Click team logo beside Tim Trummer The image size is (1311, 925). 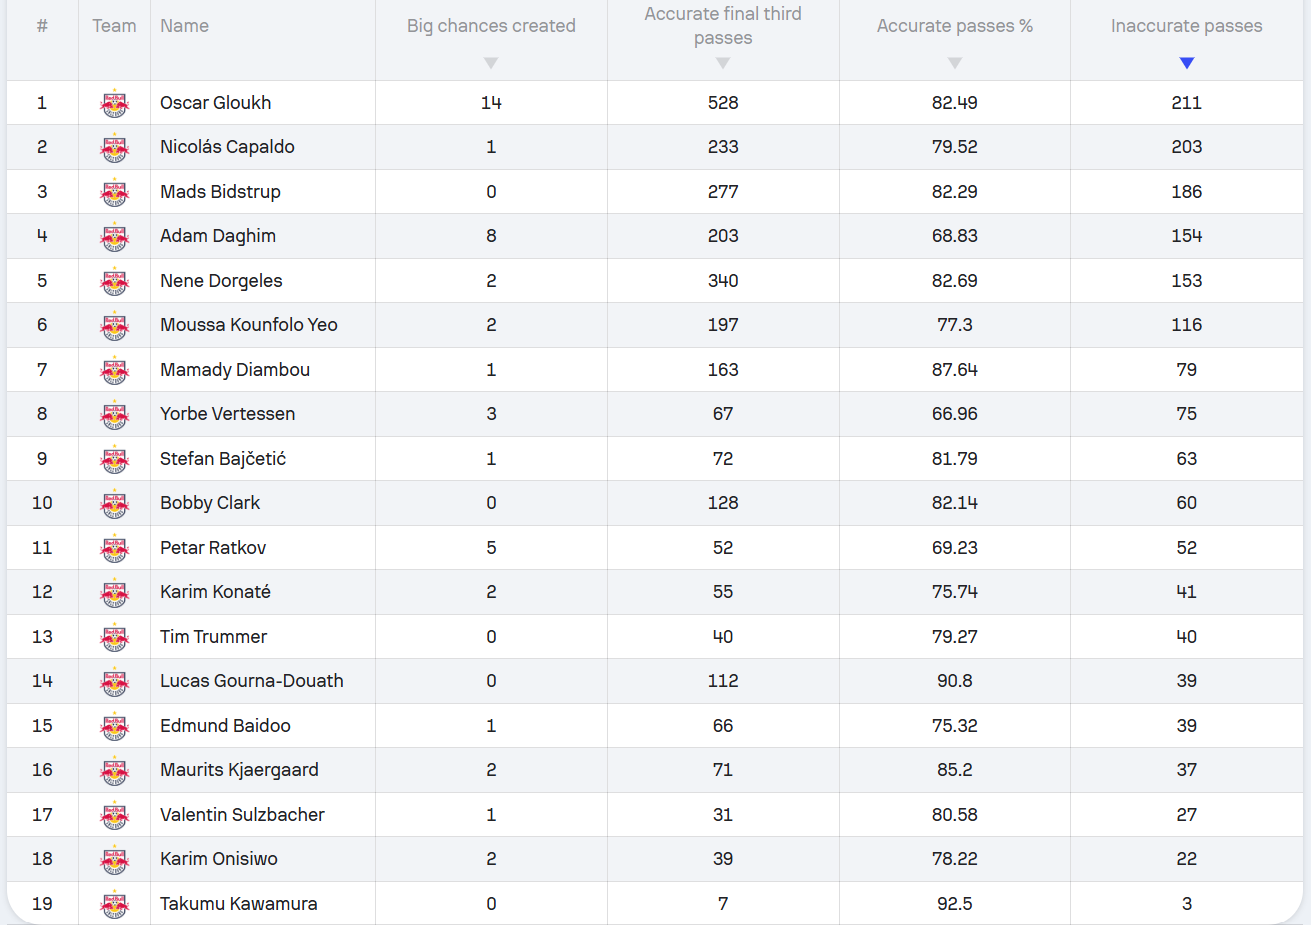click(115, 637)
